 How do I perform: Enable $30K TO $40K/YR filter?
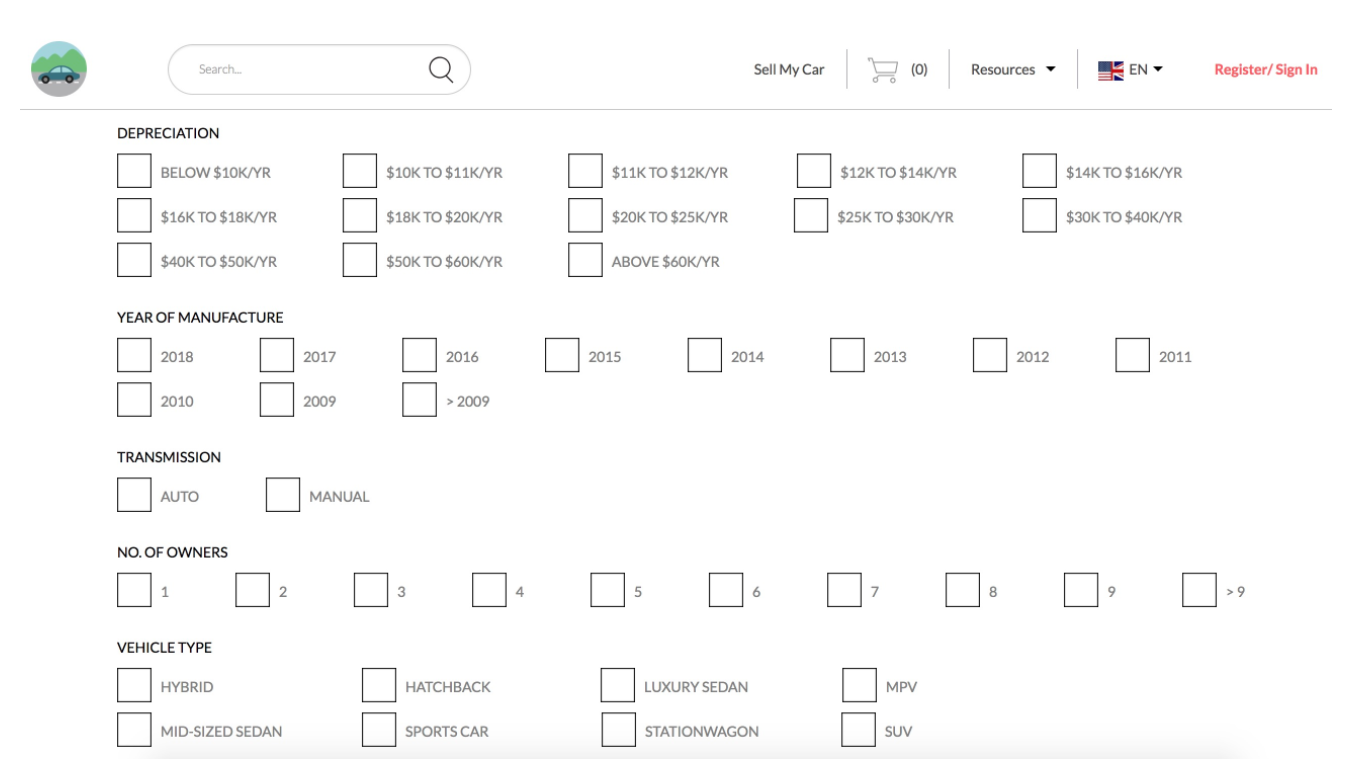coord(1039,216)
